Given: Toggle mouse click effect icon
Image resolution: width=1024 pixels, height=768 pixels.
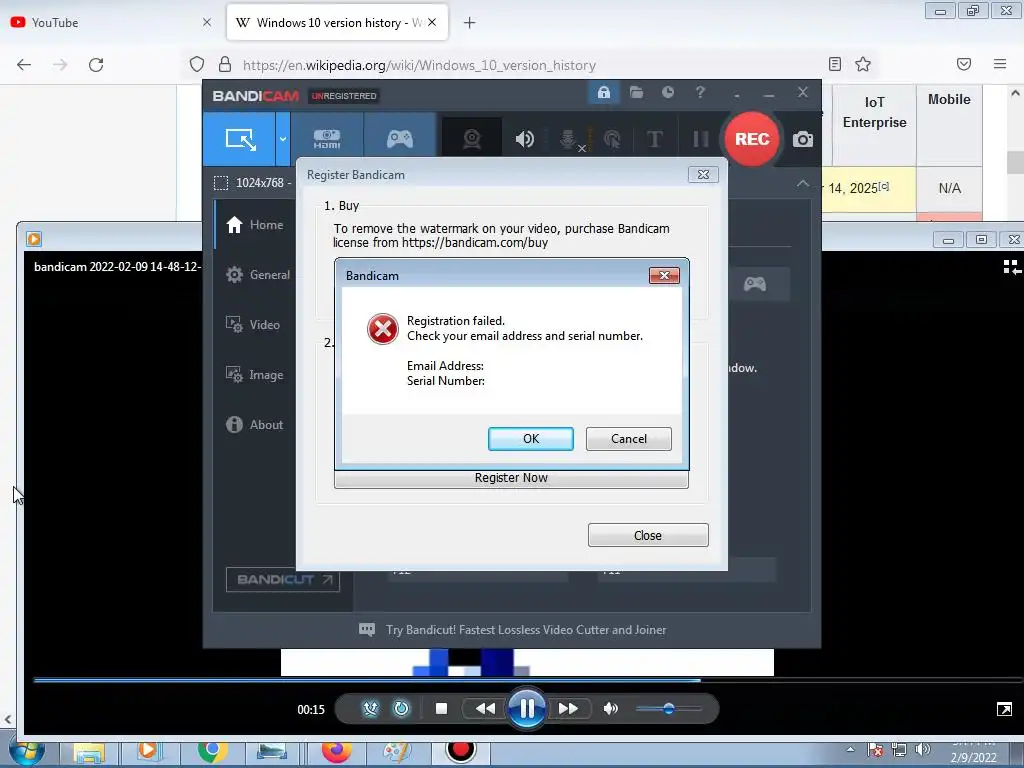Looking at the screenshot, I should click(612, 139).
